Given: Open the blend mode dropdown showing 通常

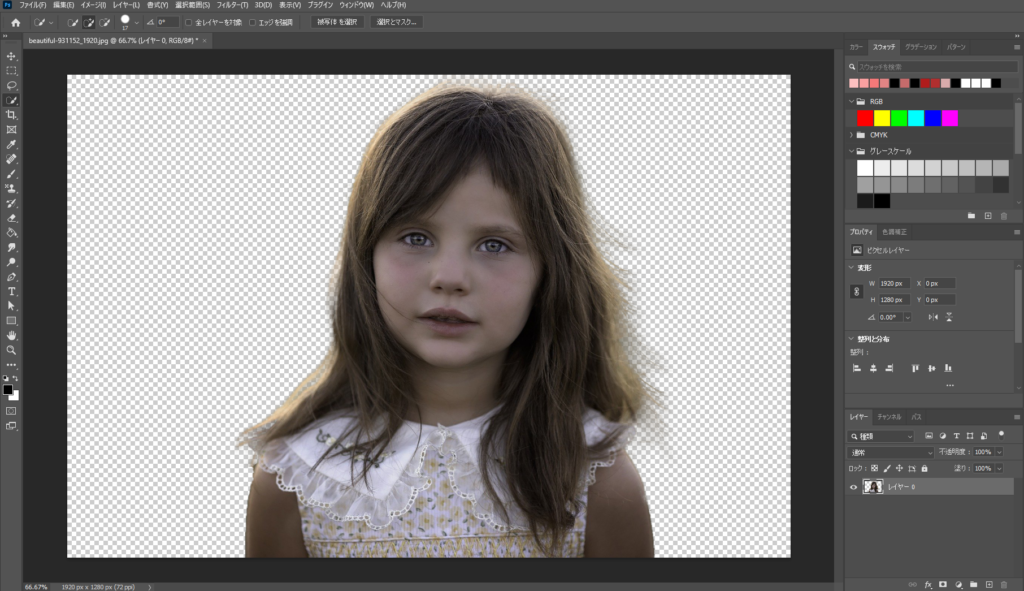Looking at the screenshot, I should tap(888, 452).
